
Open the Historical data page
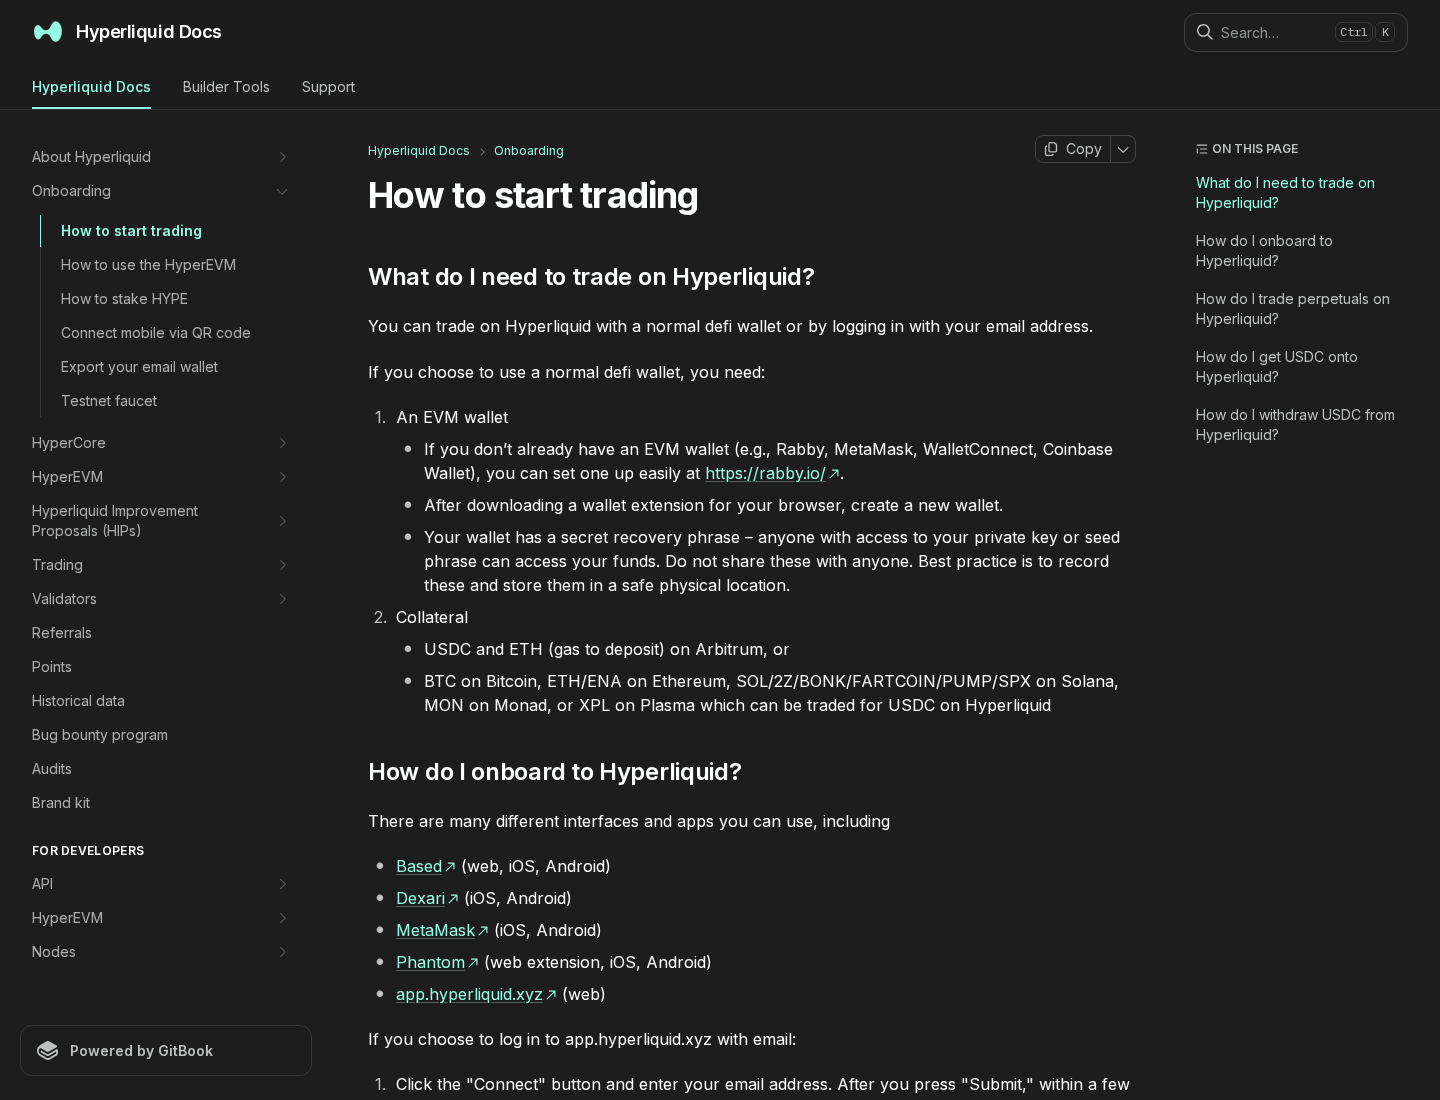pos(78,701)
